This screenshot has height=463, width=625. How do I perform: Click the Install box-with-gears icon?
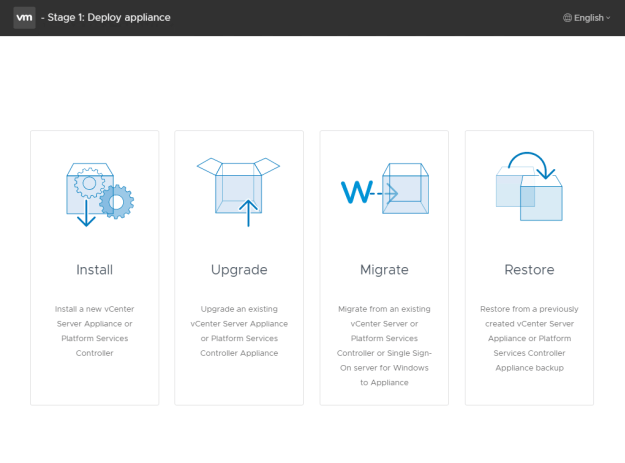[x=100, y=194]
